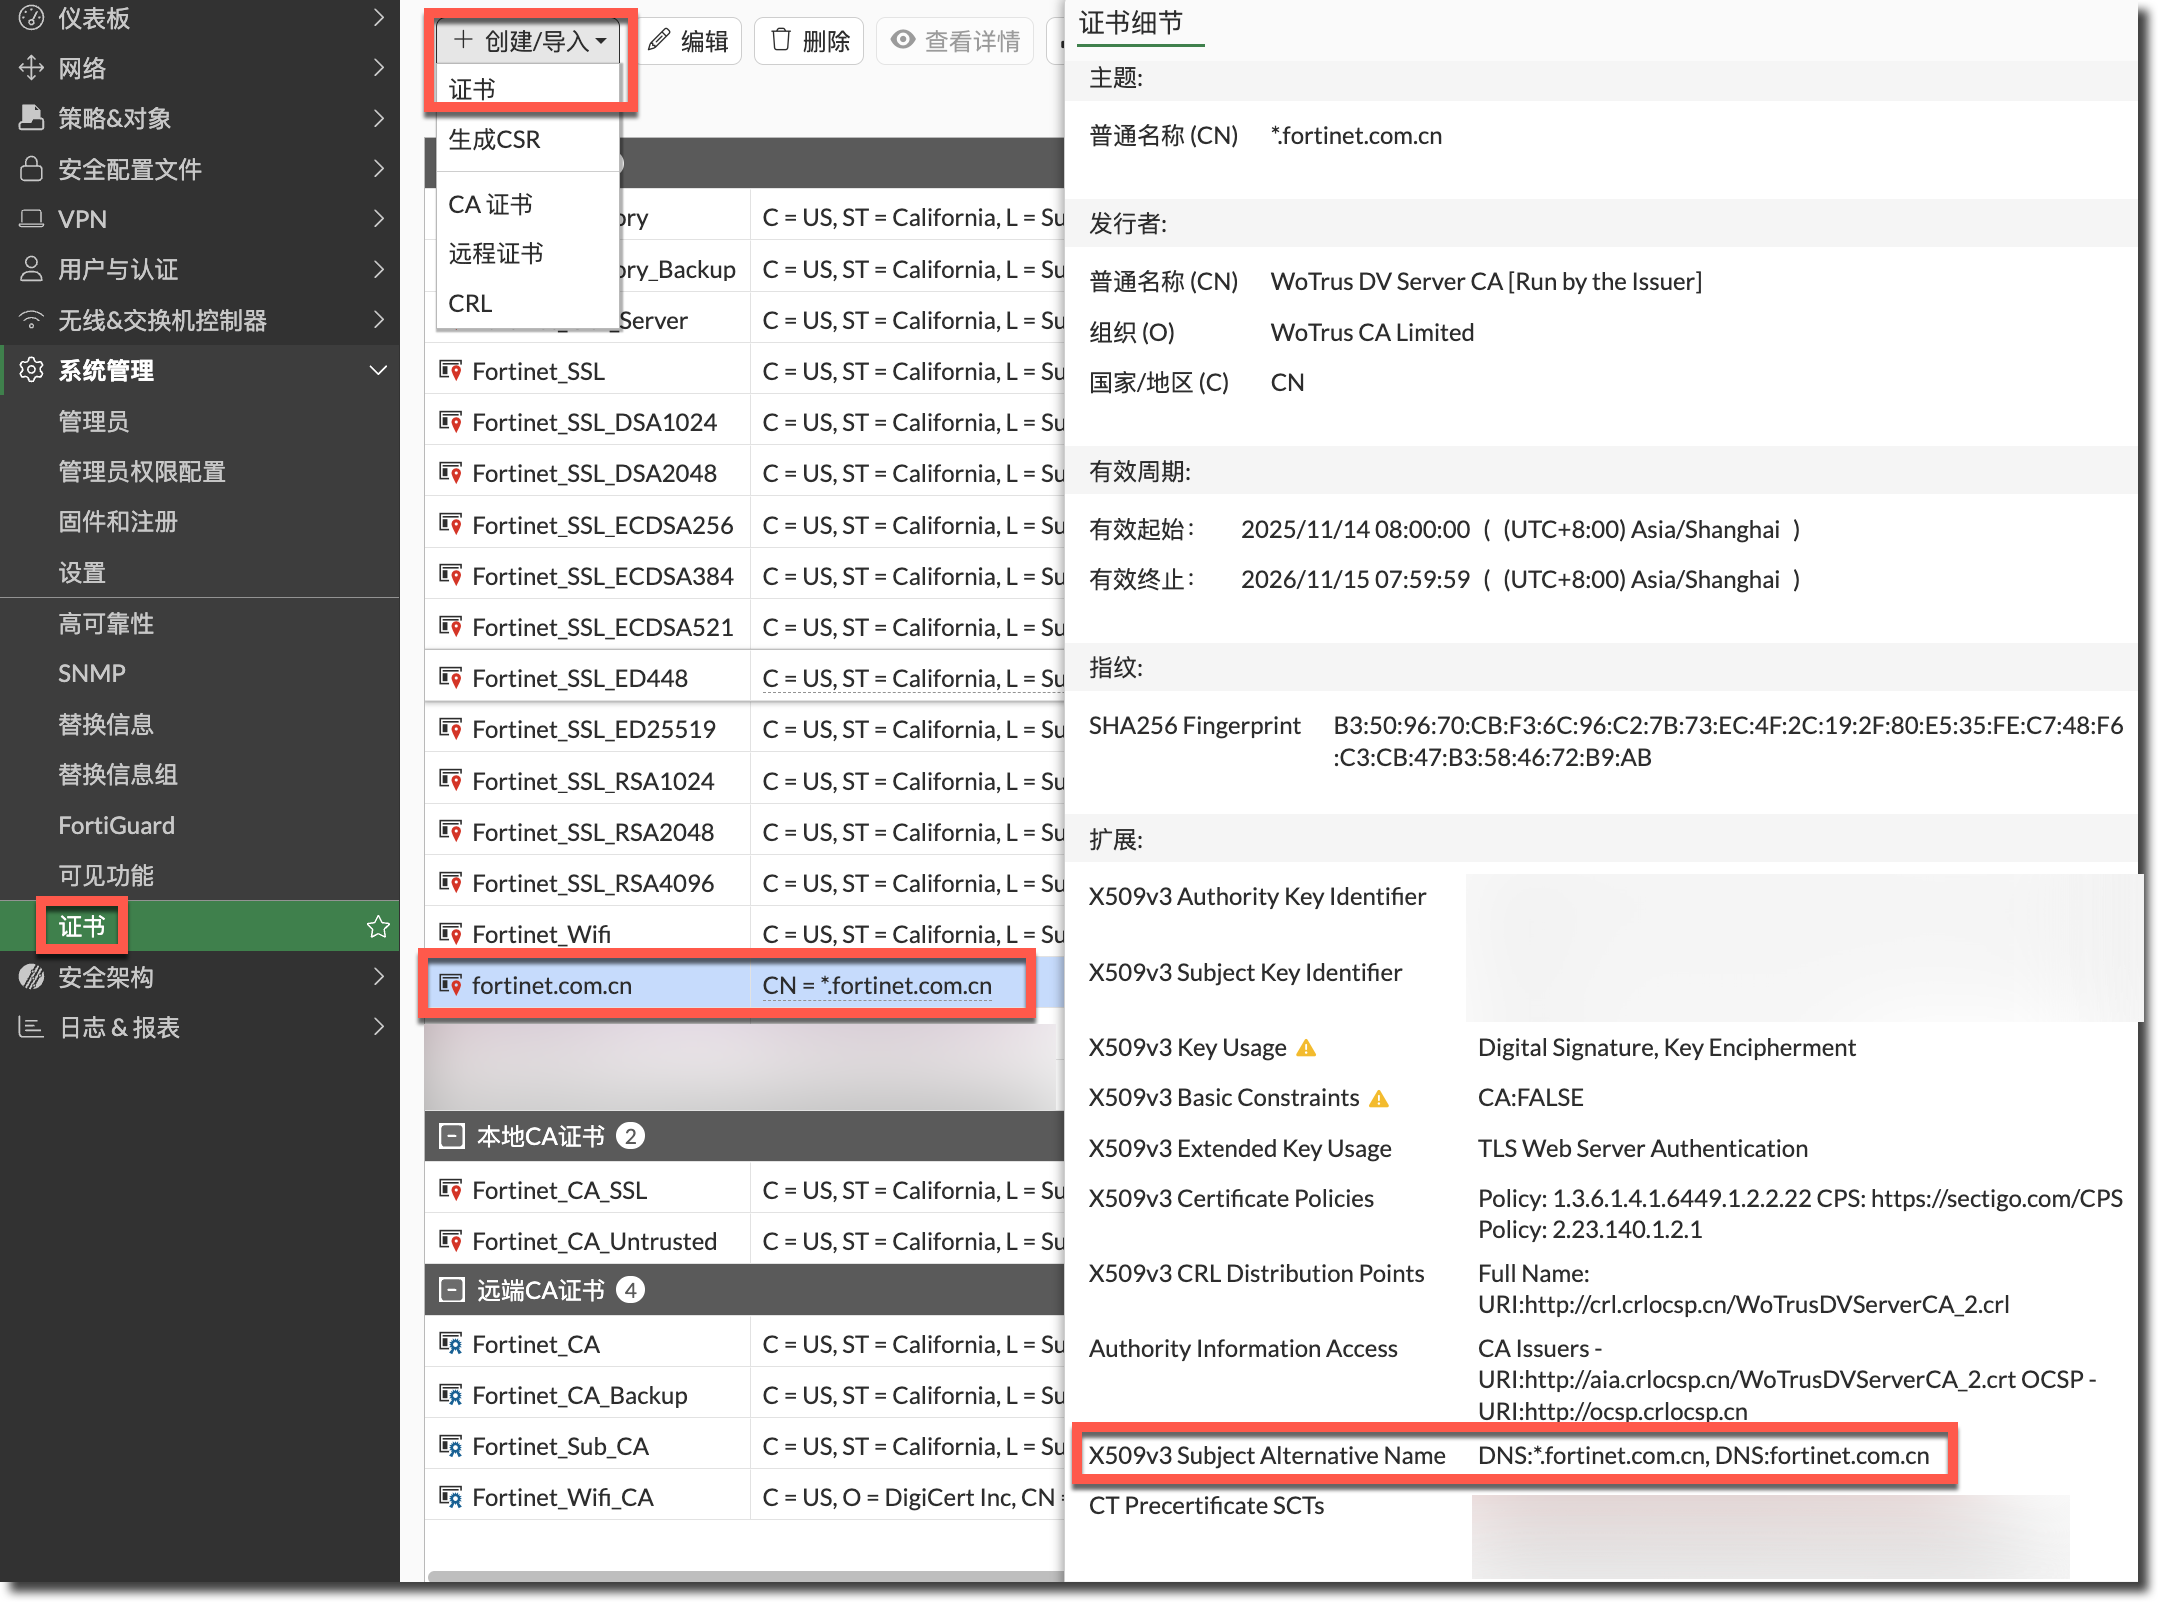Click the trash icon on 删除 button

[x=781, y=40]
